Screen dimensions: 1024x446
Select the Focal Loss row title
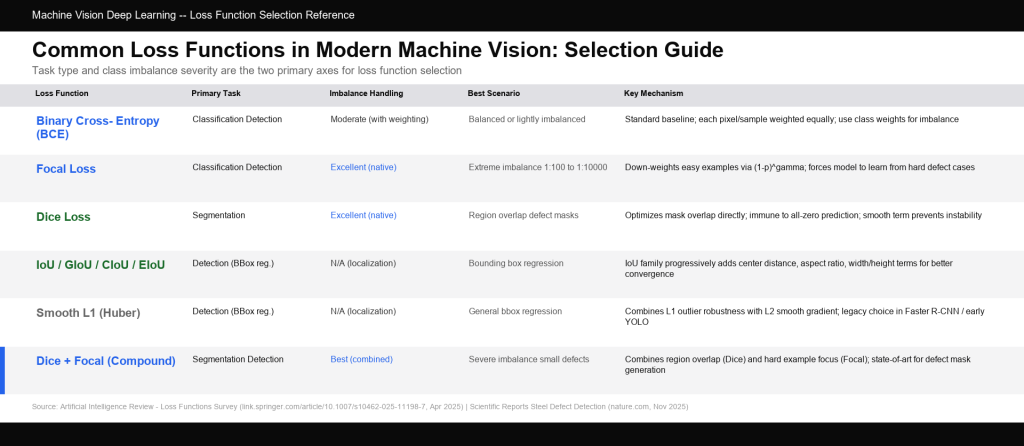pos(66,169)
